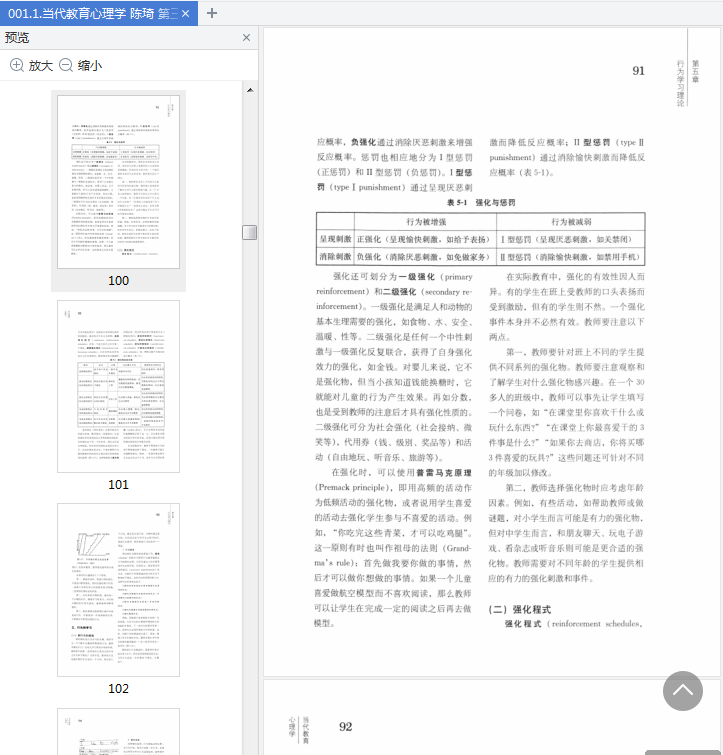The height and width of the screenshot is (755, 723).
Task: Click the page number 91 on the page
Action: 638,71
